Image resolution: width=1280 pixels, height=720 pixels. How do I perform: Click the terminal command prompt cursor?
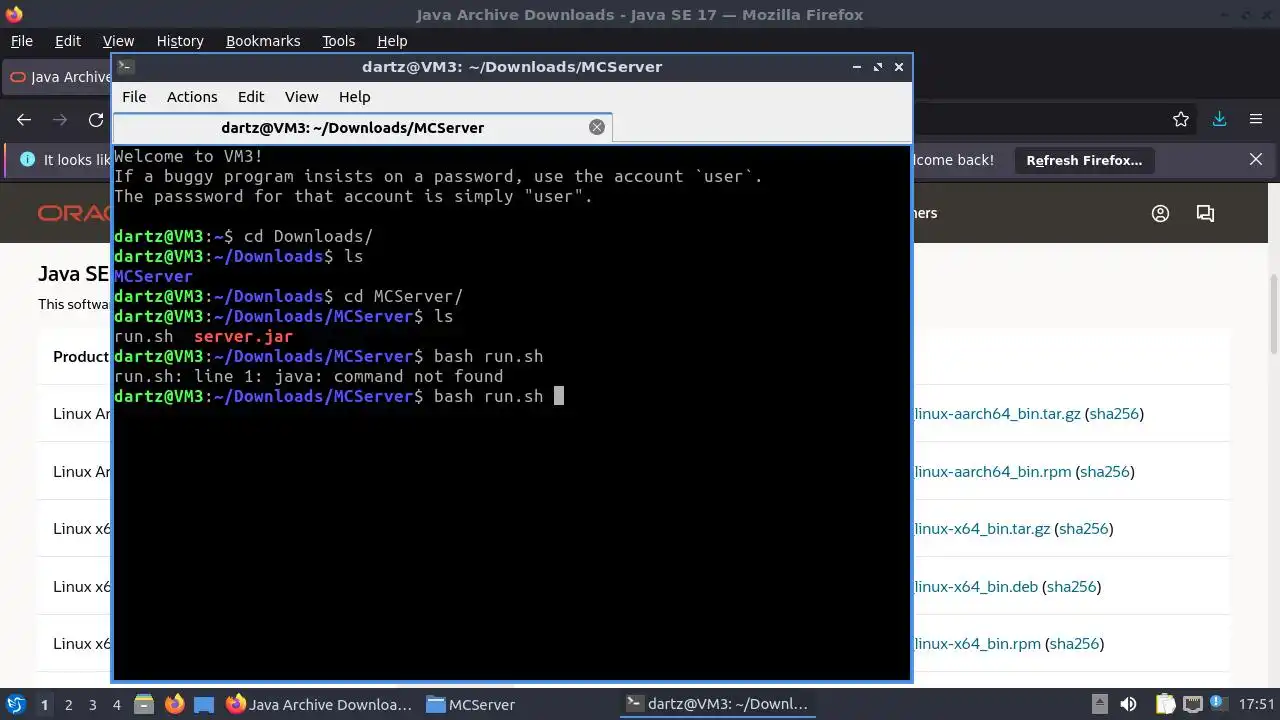point(559,396)
